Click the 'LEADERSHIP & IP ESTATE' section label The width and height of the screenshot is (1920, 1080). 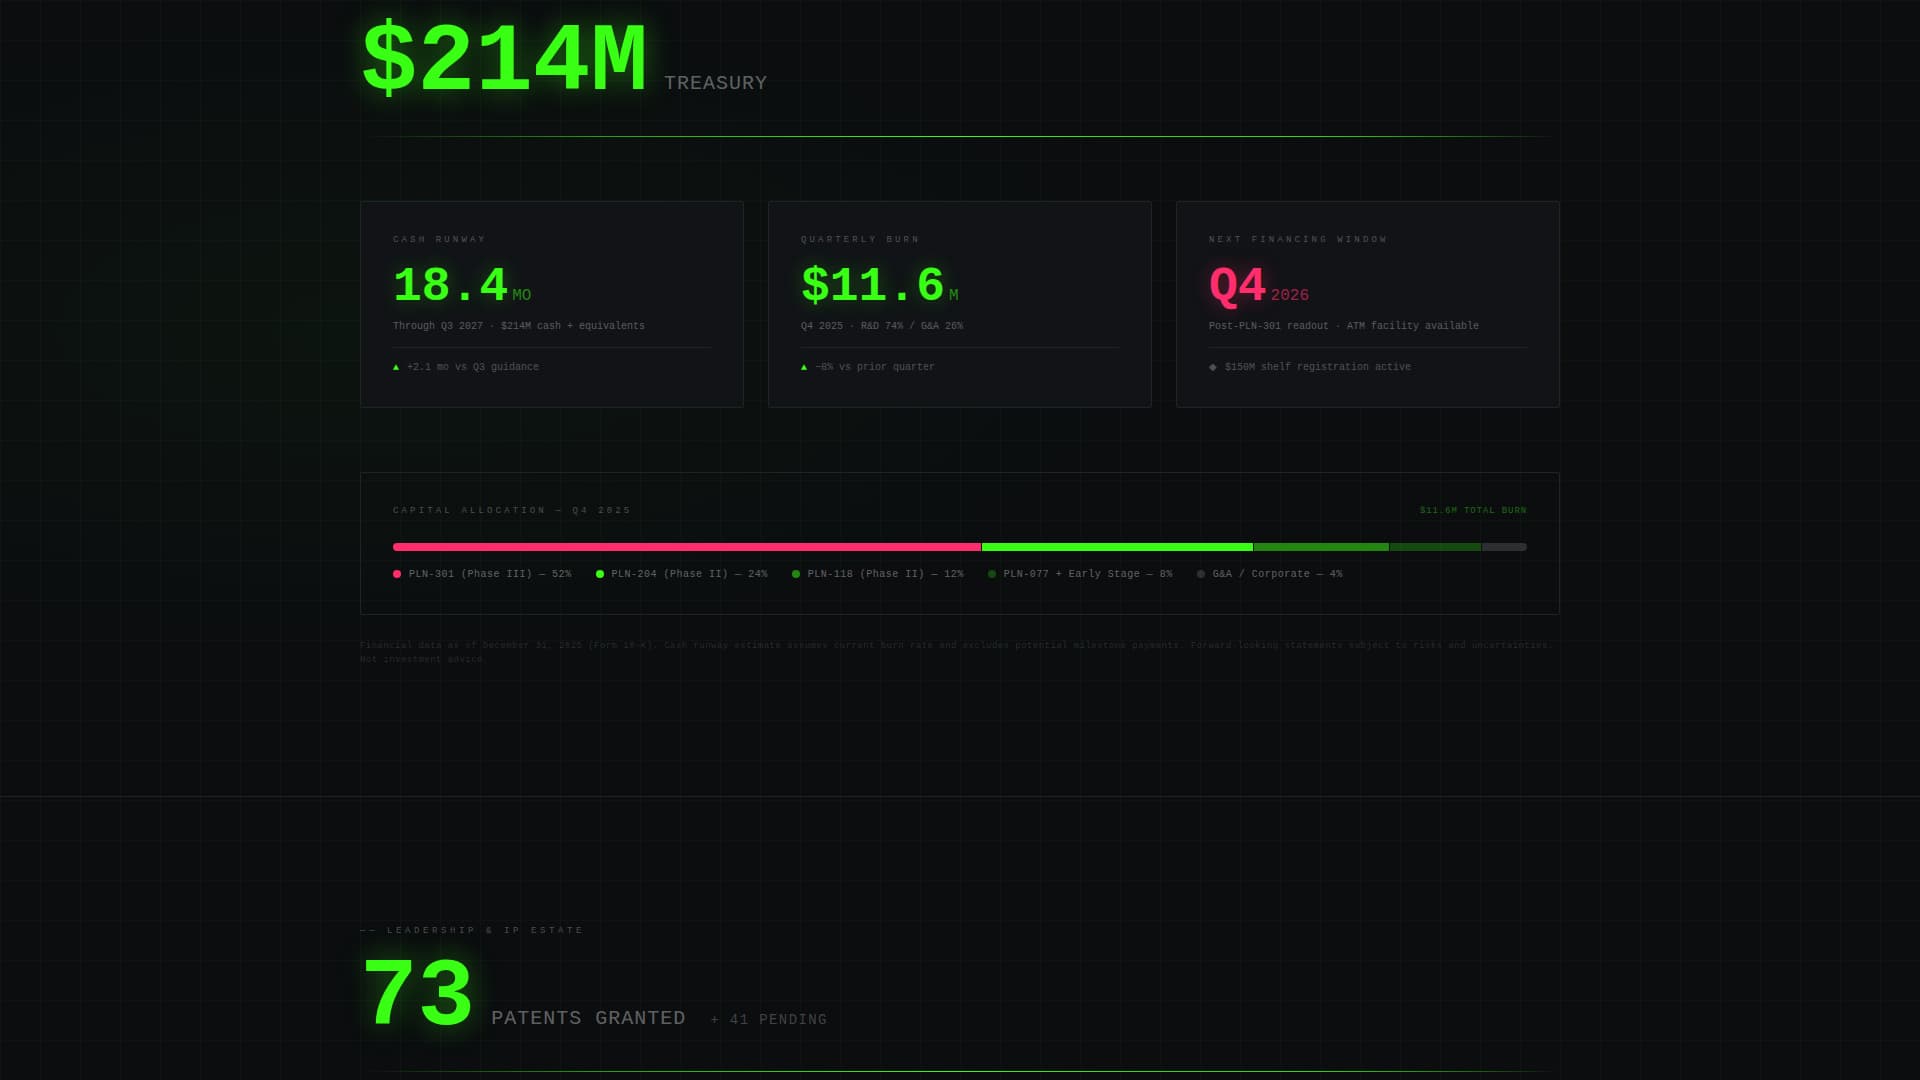pos(485,930)
